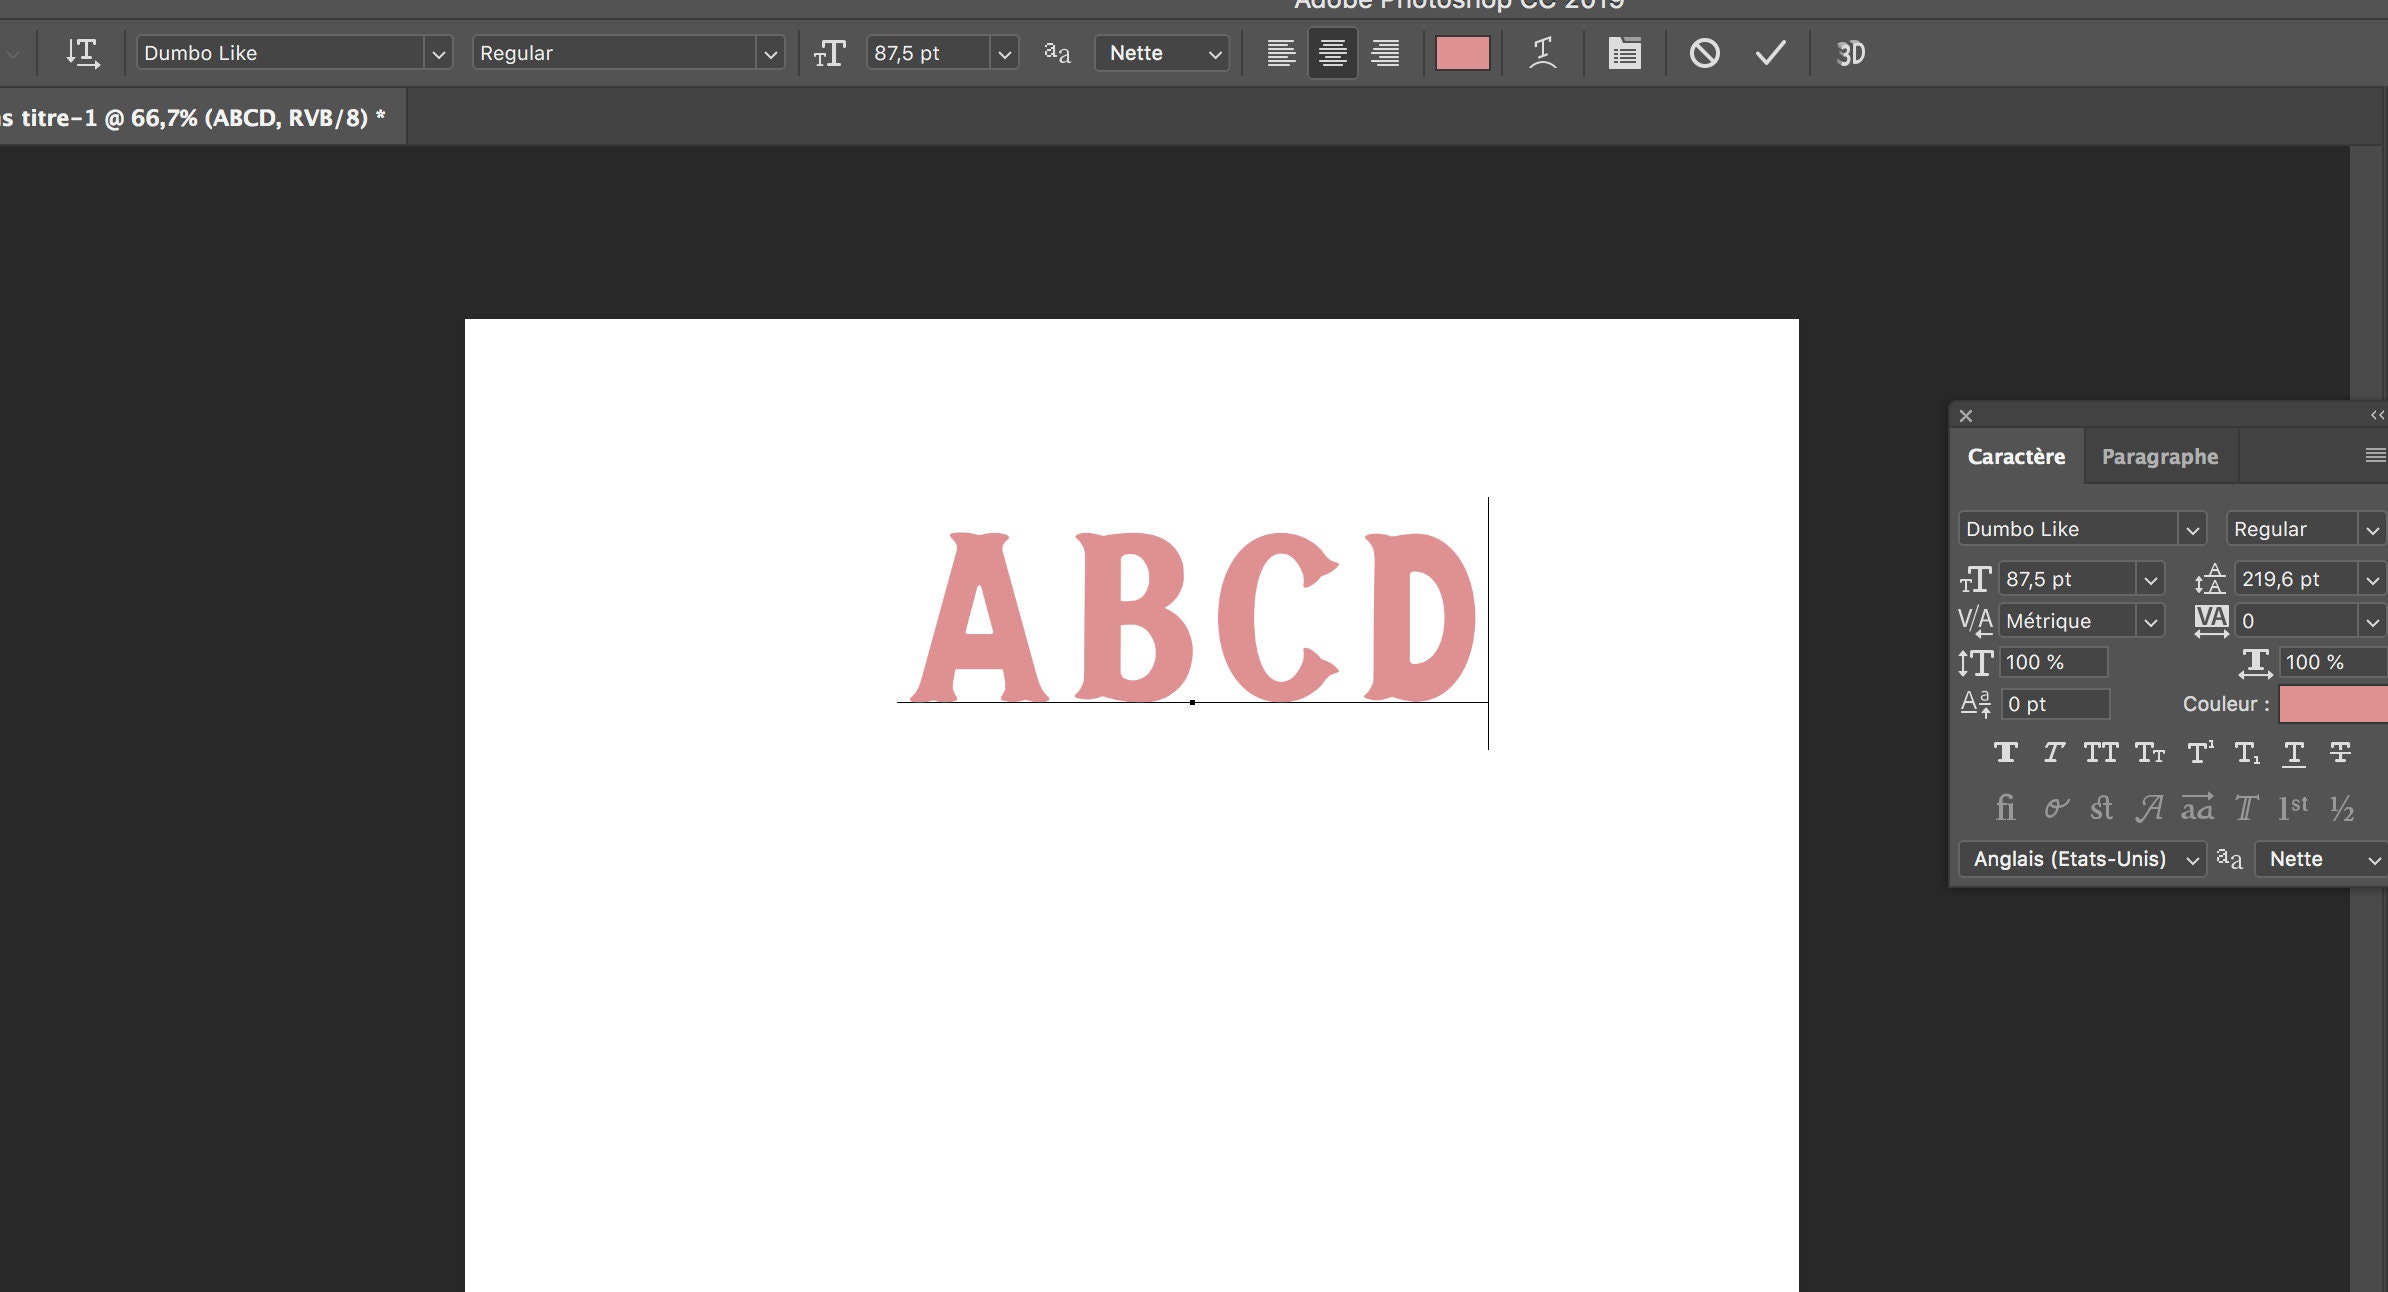This screenshot has height=1292, width=2388.
Task: Toggle underline formatting on the text
Action: tap(2293, 753)
